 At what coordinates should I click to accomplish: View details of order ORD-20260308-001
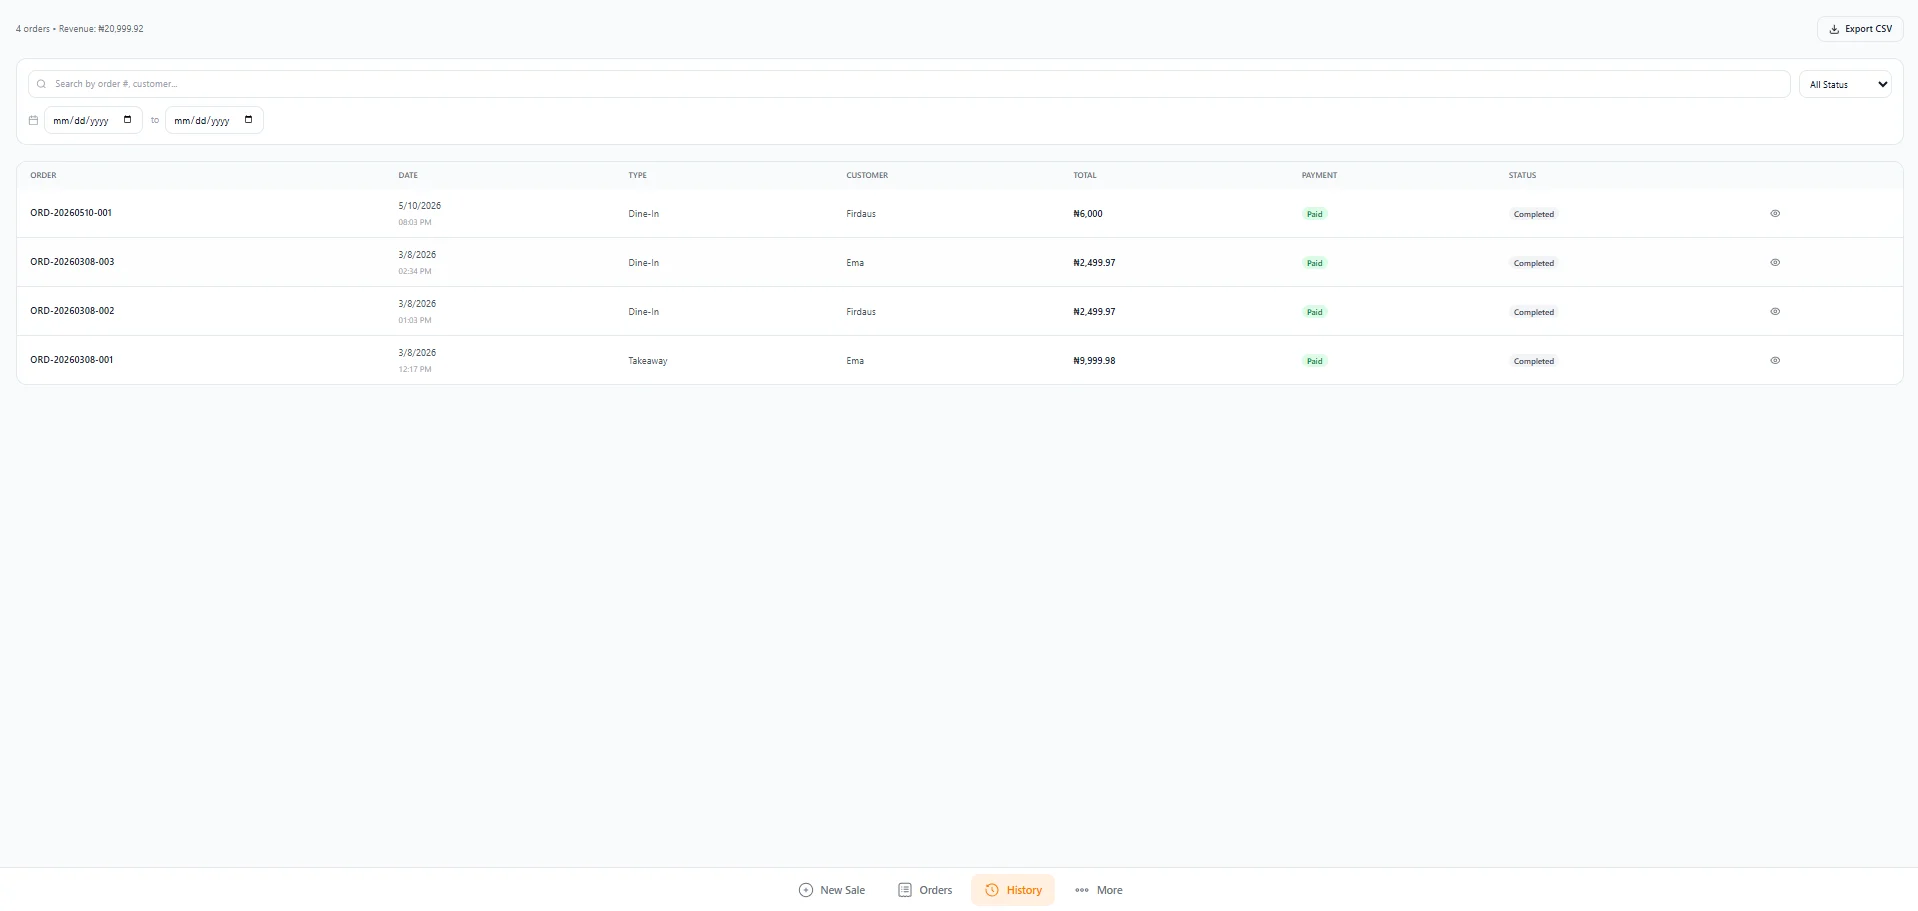click(x=1775, y=360)
